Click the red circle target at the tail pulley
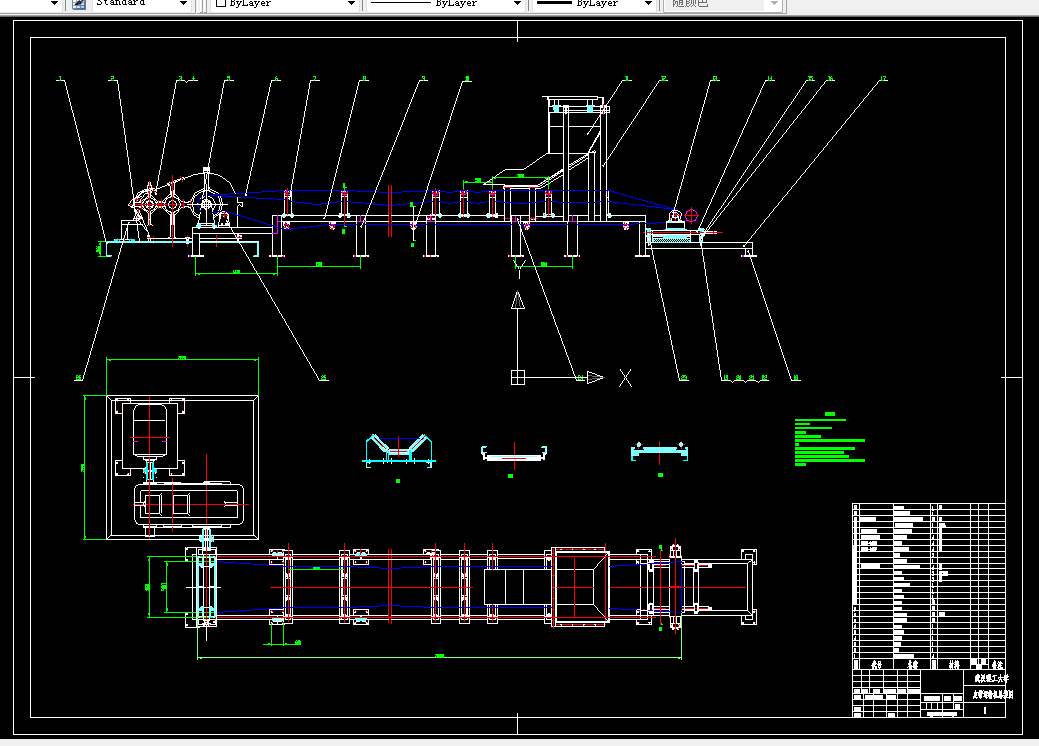 (691, 215)
